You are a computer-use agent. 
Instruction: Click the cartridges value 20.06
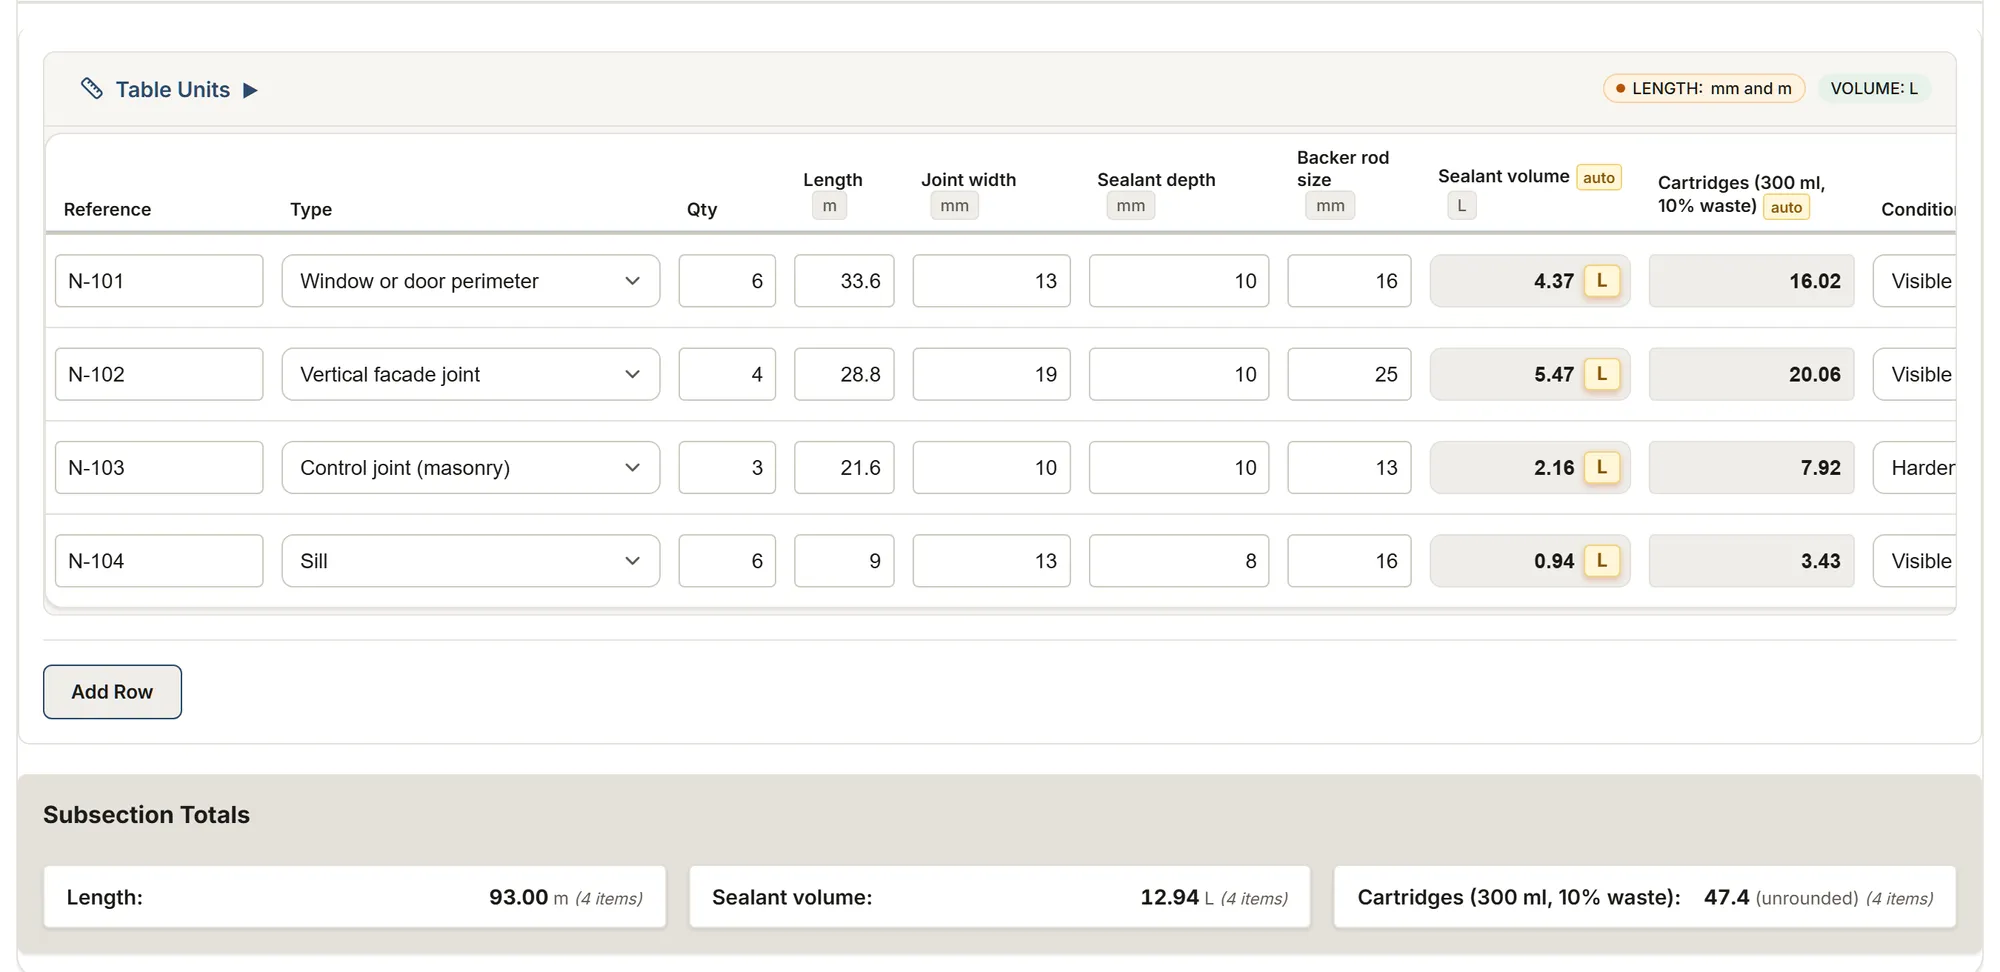point(1751,374)
